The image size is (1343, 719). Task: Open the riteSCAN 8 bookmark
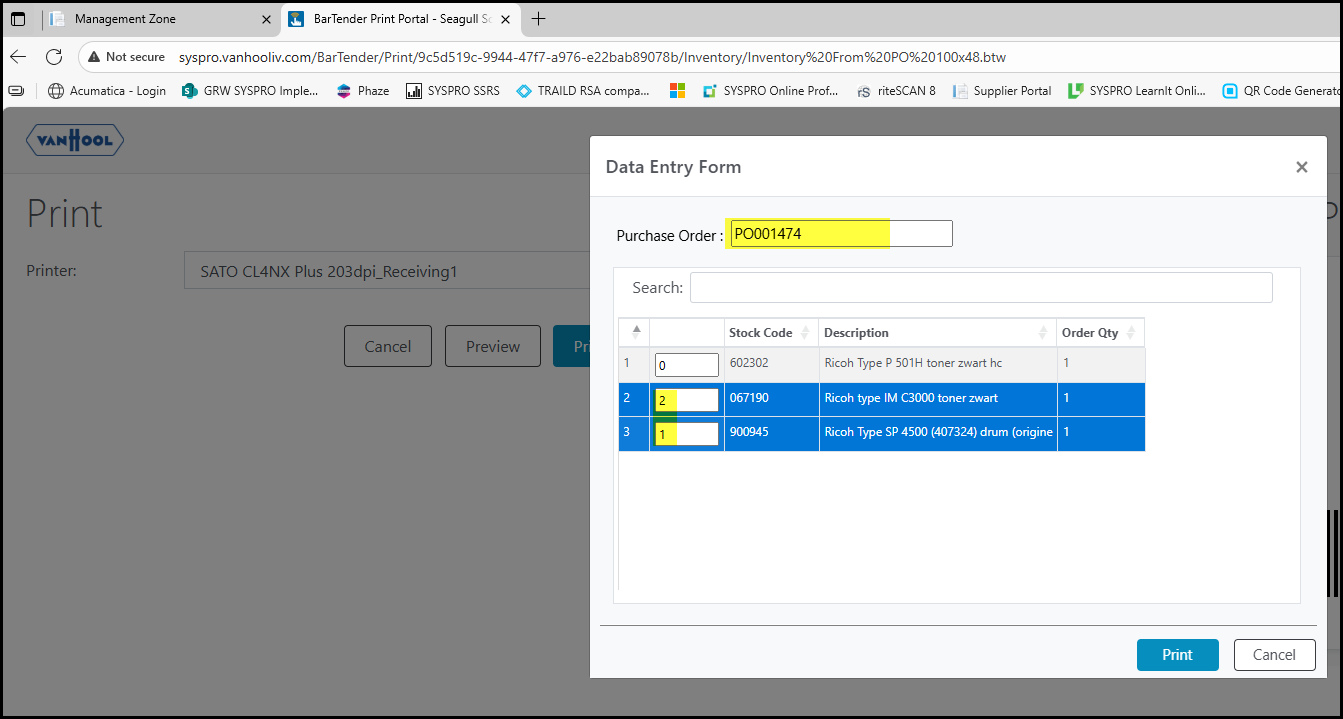point(895,91)
